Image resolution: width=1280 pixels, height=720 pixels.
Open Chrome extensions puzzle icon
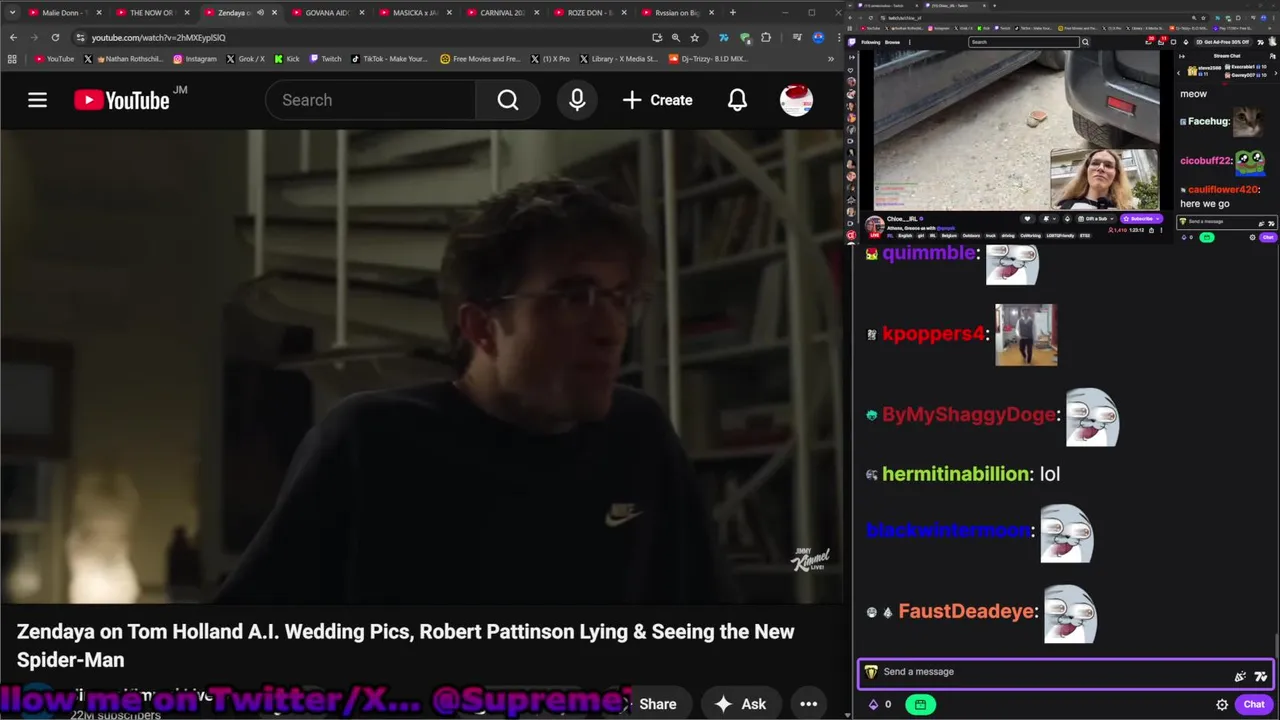[766, 37]
